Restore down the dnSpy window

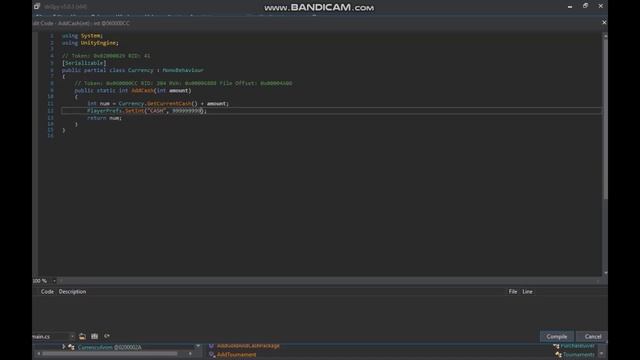point(585,6)
